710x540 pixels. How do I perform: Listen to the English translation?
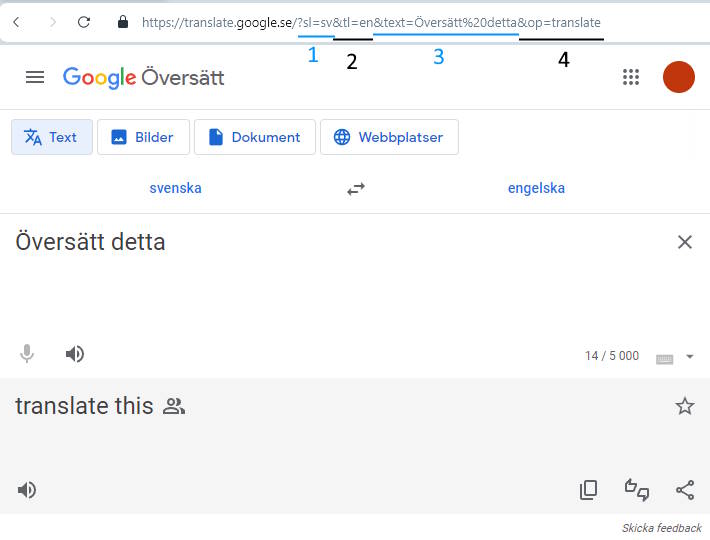click(27, 490)
